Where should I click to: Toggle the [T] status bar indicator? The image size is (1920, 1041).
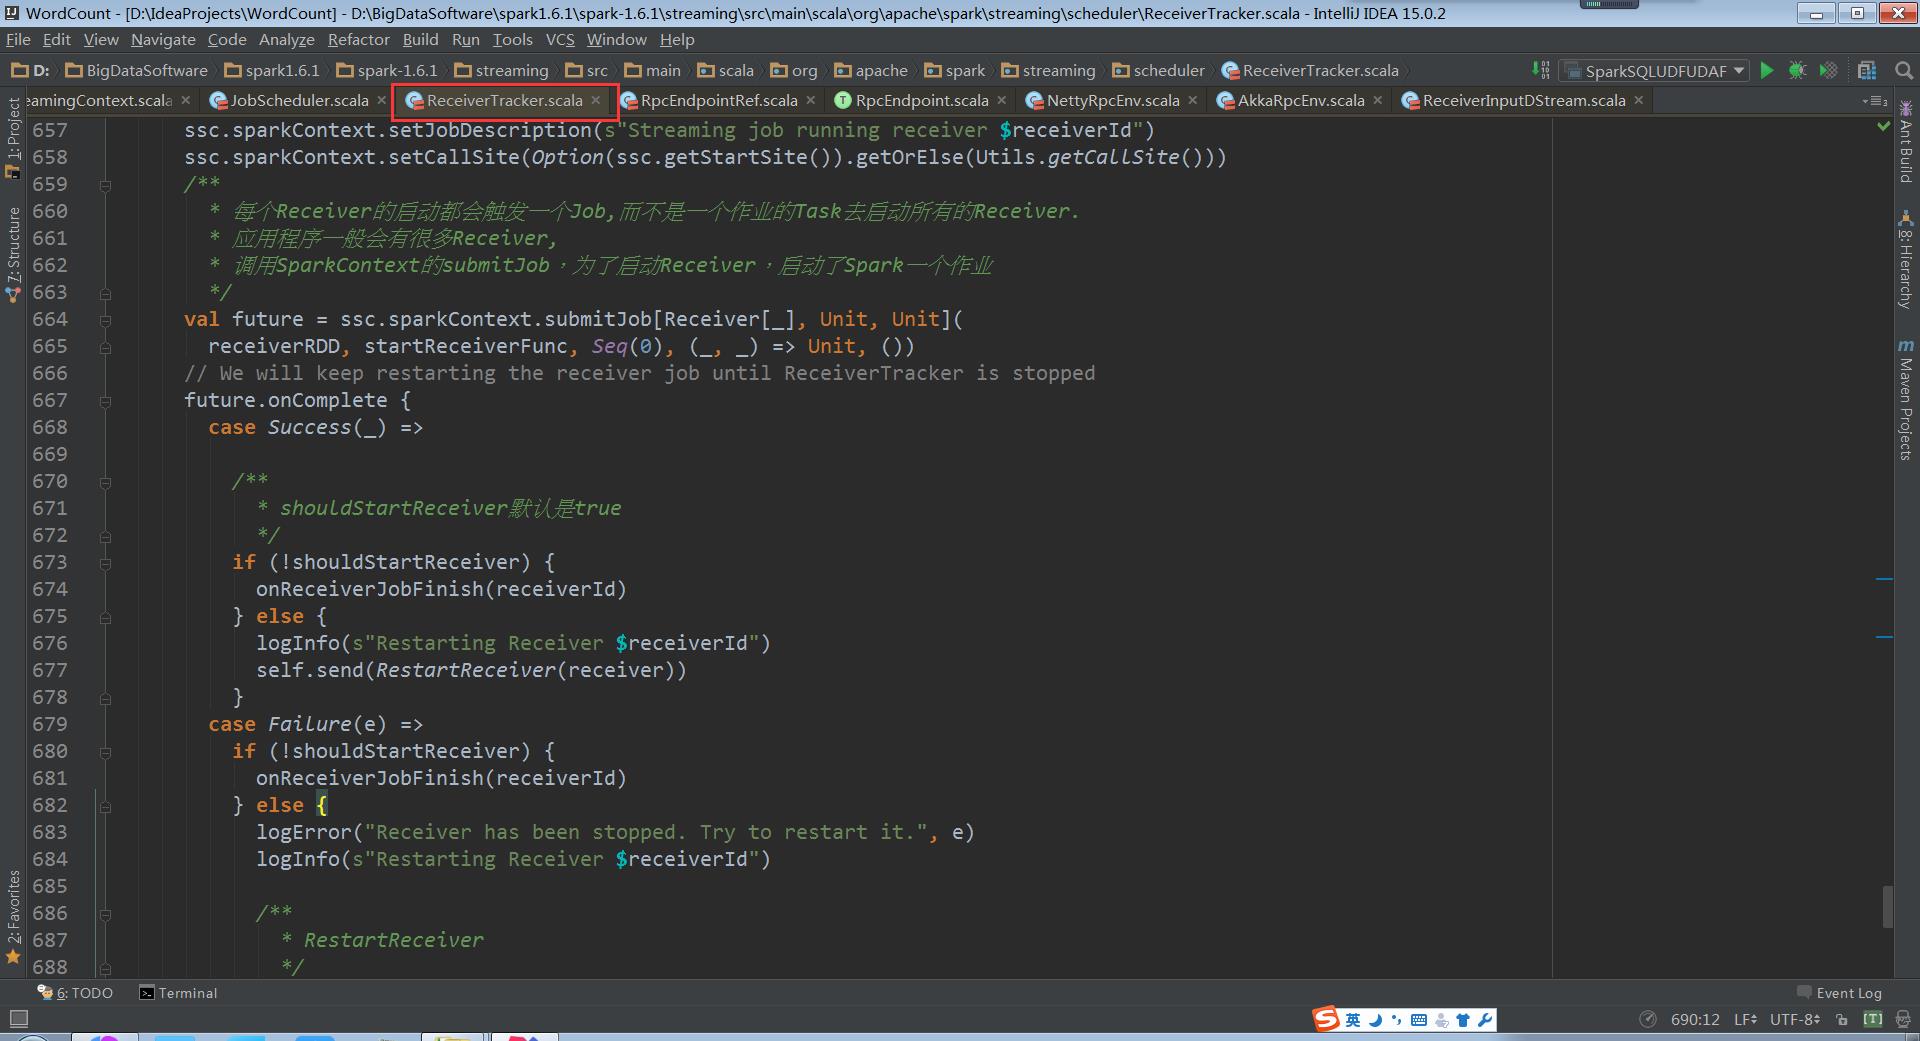tap(1873, 1020)
